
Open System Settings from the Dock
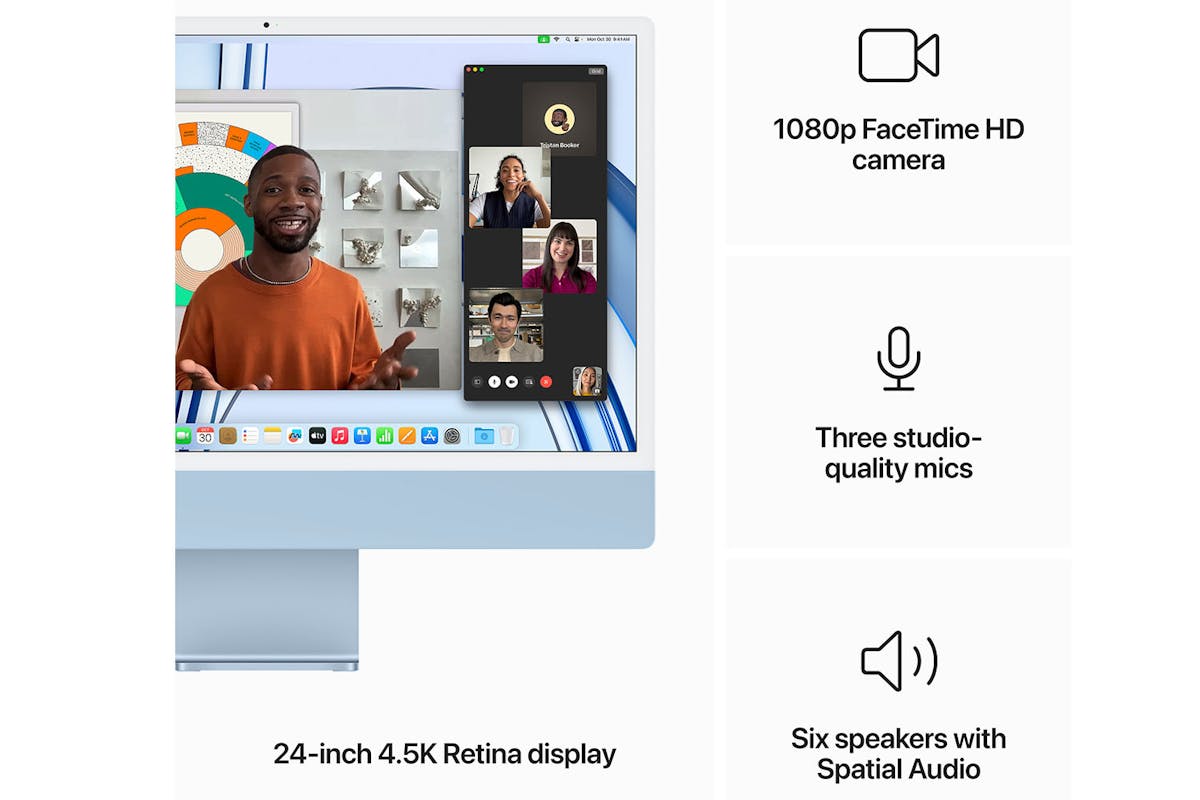452,436
